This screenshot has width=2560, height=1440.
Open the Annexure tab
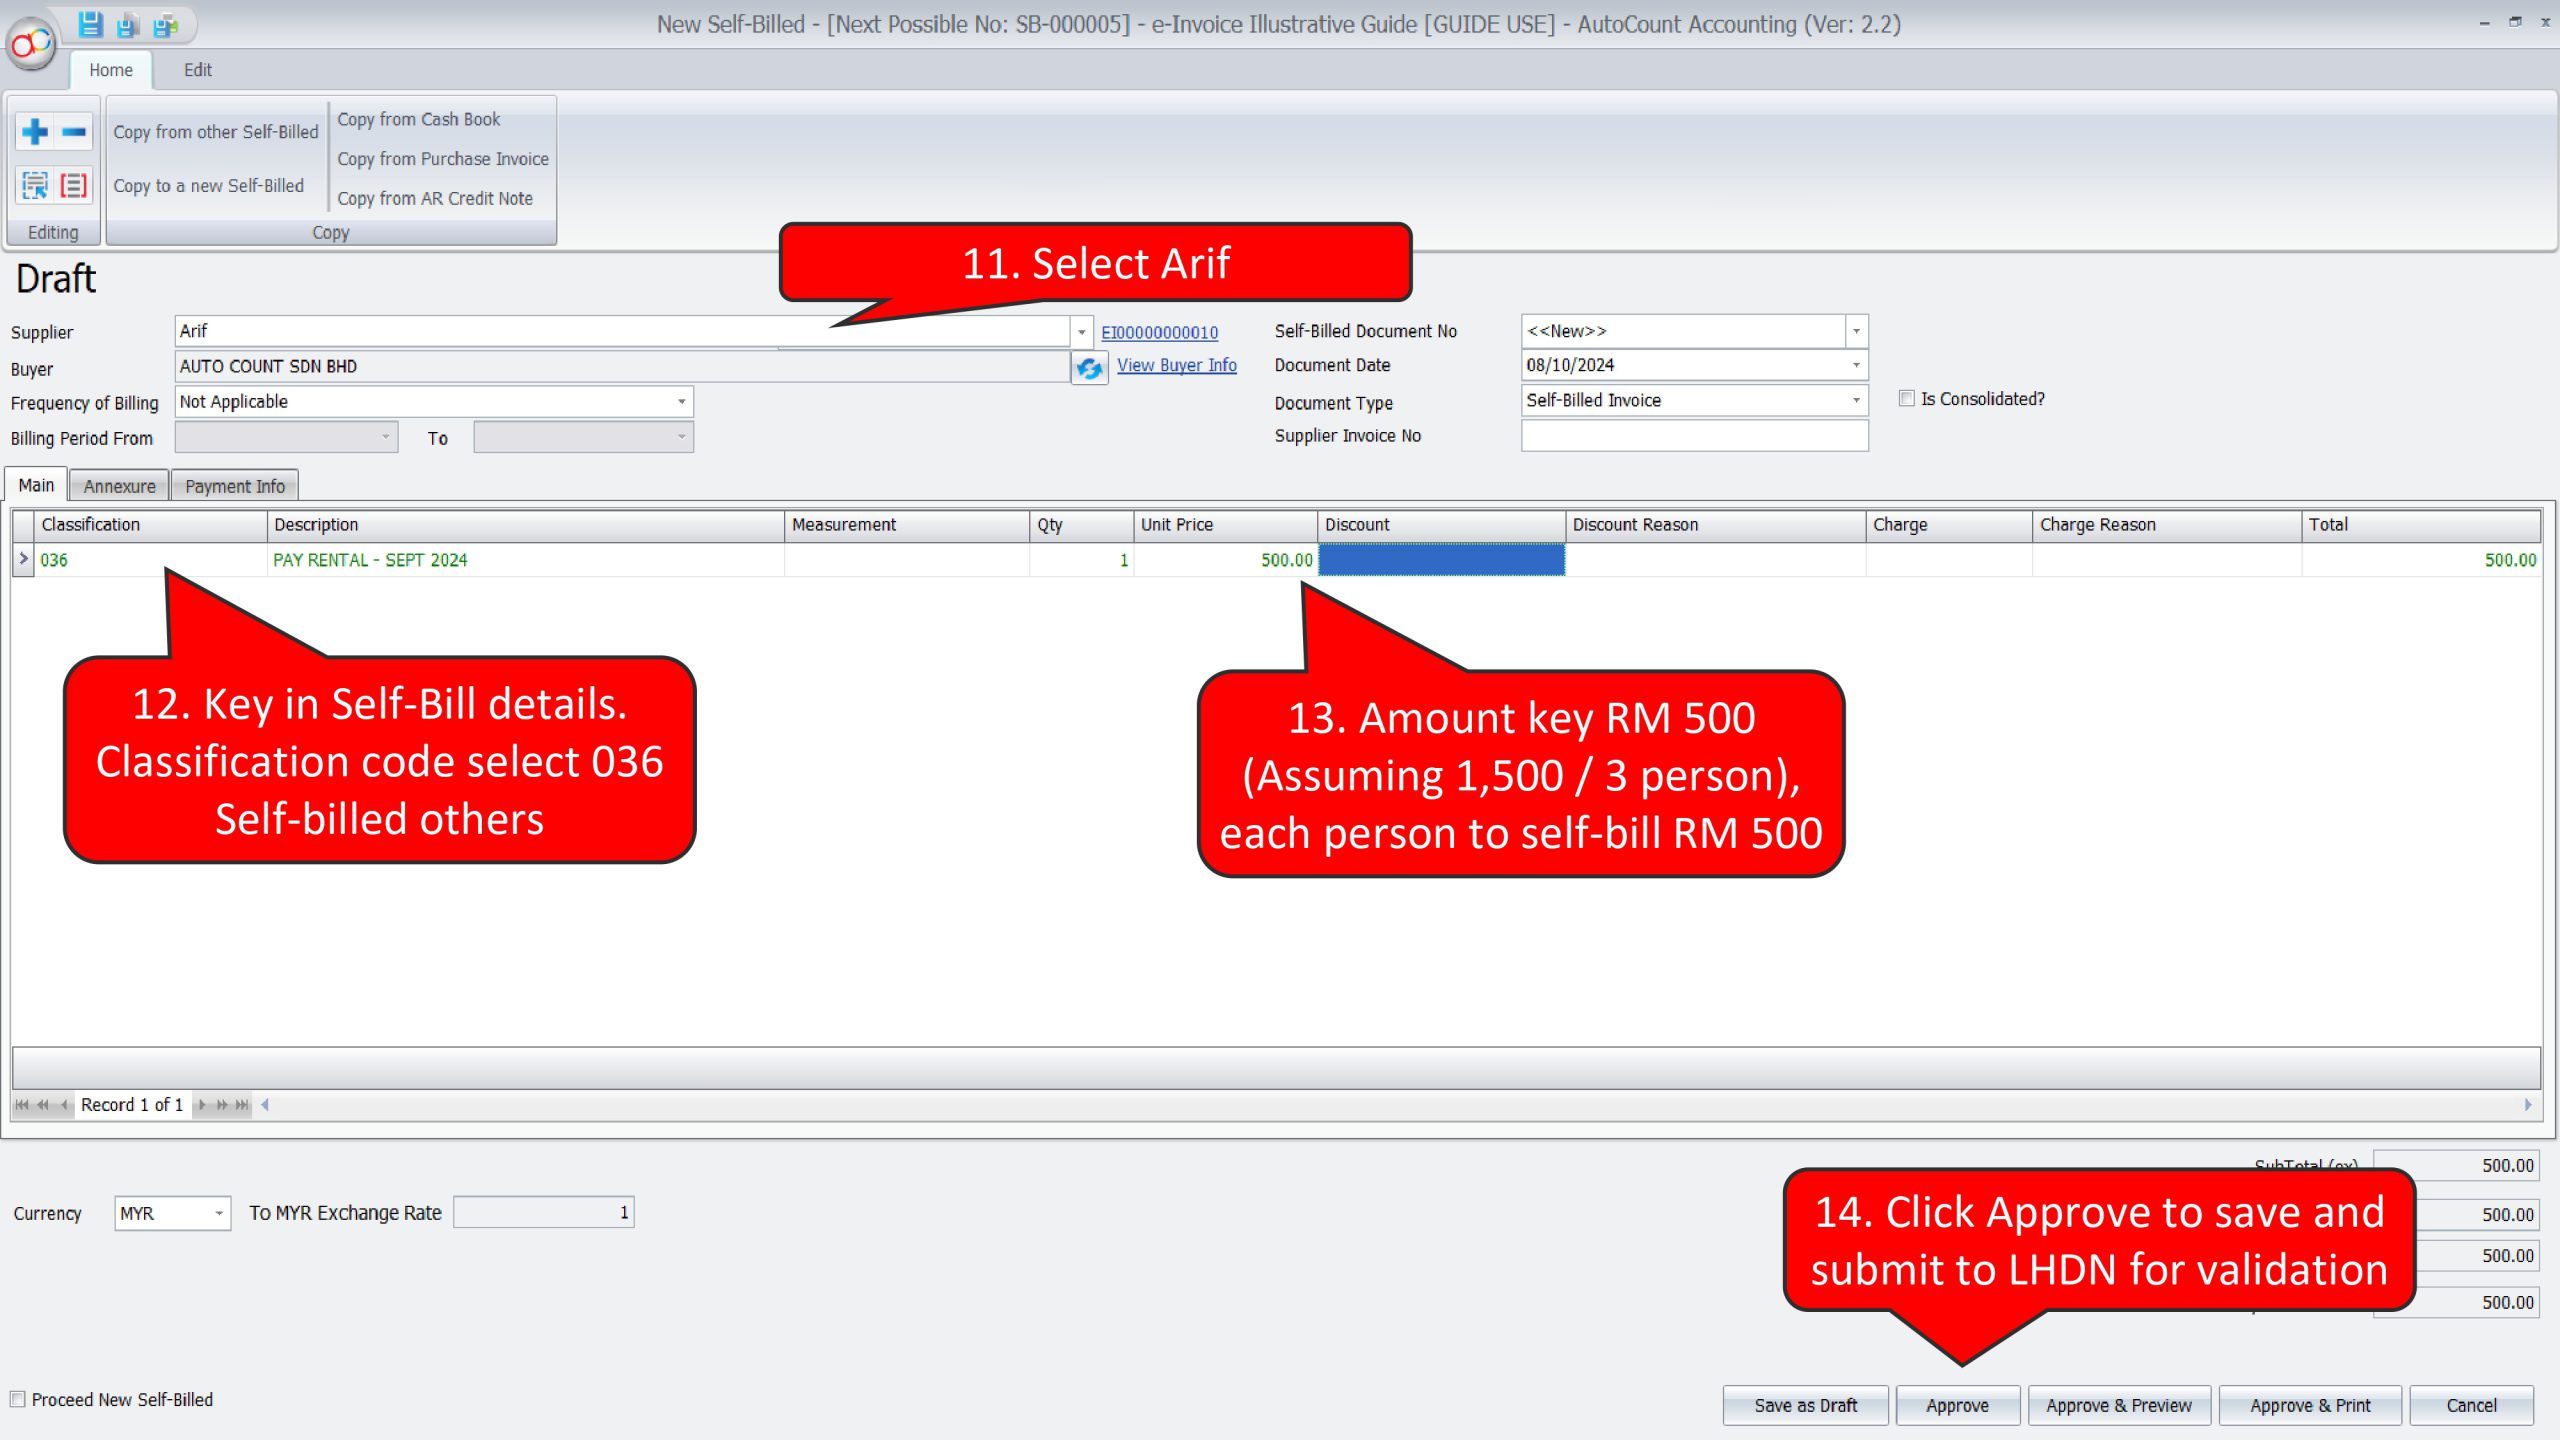[x=120, y=486]
